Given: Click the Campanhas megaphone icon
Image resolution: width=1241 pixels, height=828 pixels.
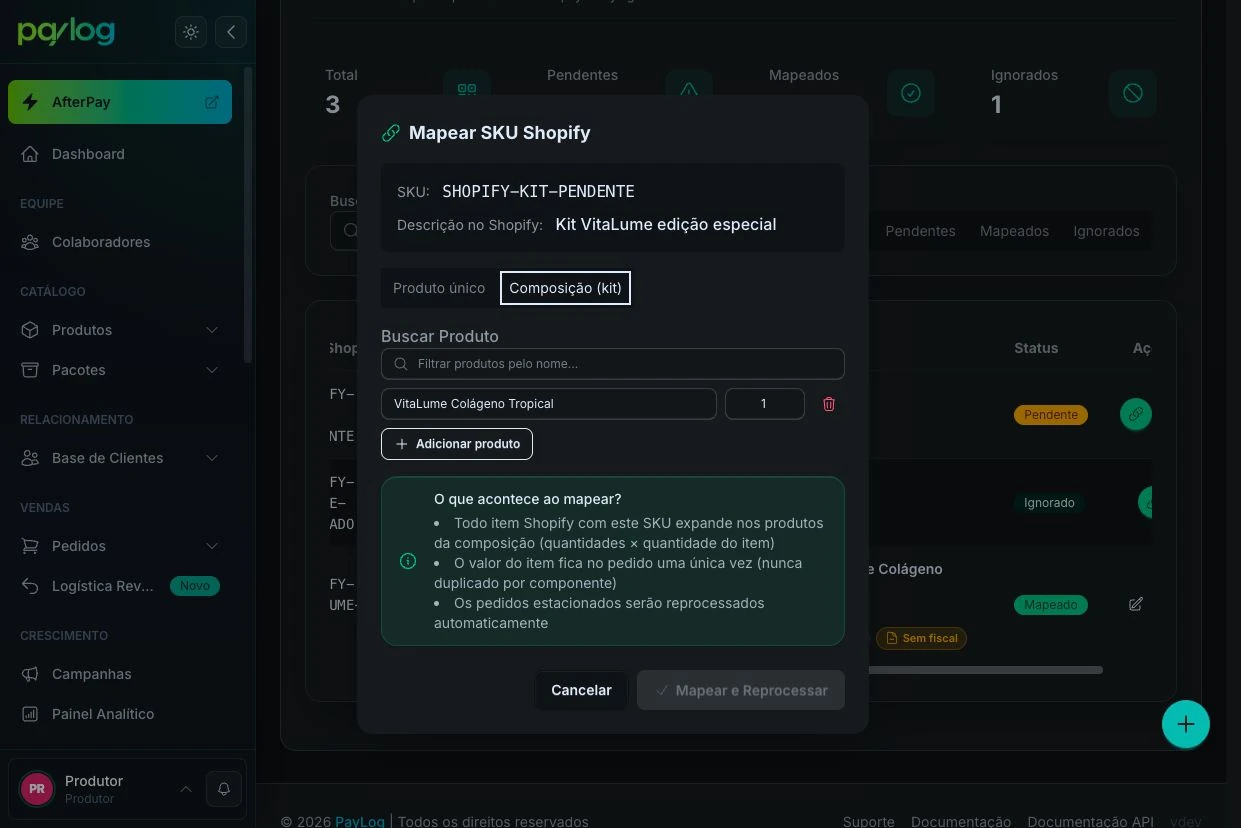Looking at the screenshot, I should [31, 674].
